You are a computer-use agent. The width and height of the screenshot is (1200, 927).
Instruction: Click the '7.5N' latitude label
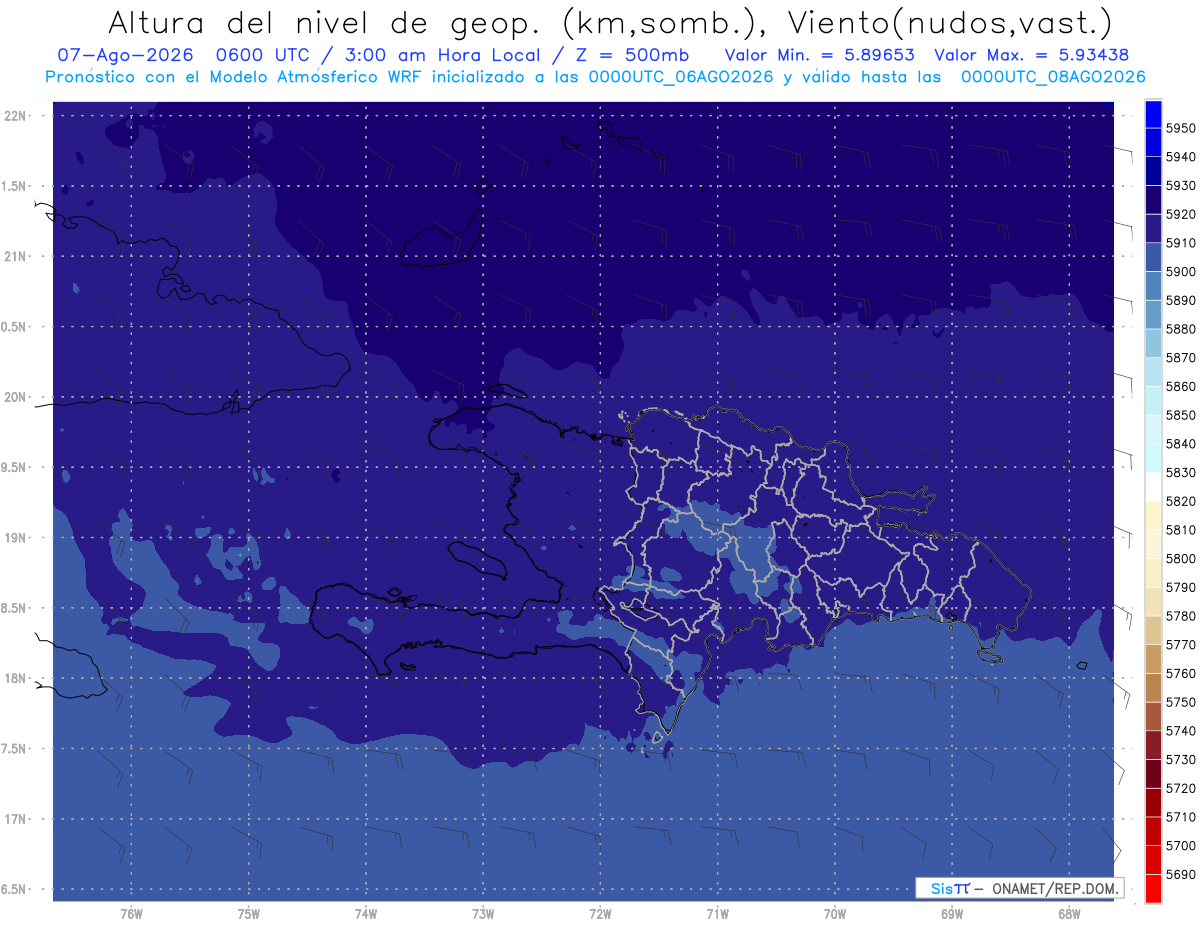(x=14, y=749)
